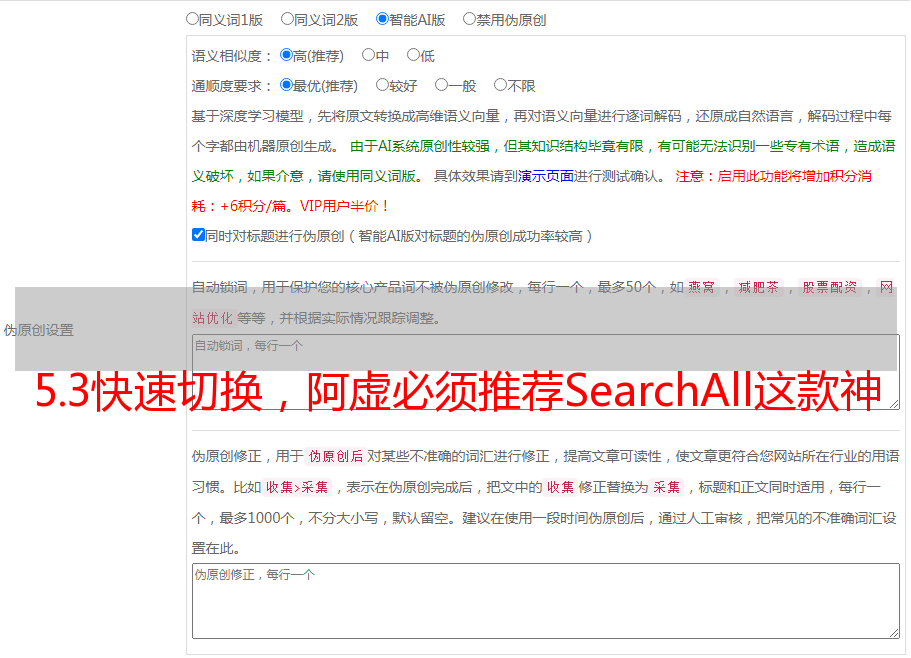Click the 减肥茶 example keyword tag

click(x=758, y=287)
